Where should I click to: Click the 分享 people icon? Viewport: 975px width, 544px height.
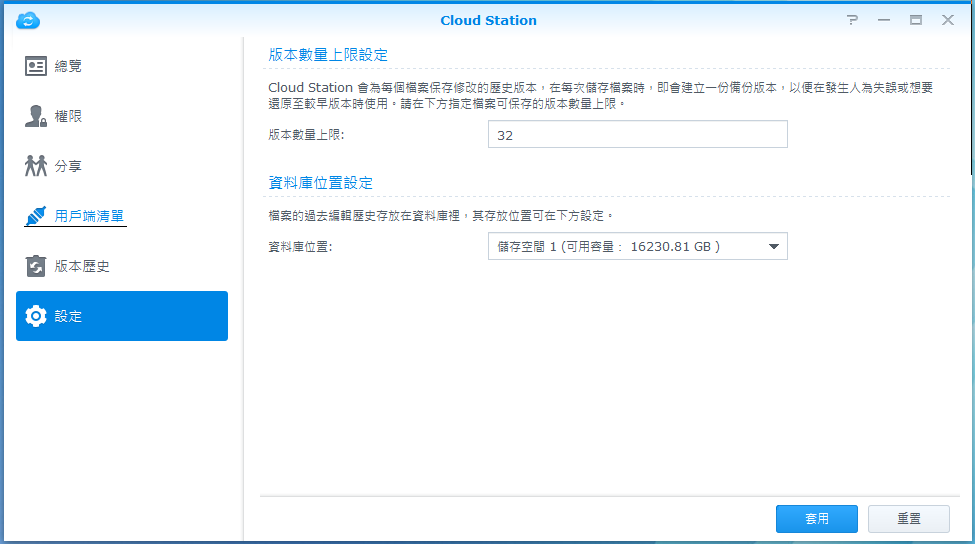pos(35,166)
